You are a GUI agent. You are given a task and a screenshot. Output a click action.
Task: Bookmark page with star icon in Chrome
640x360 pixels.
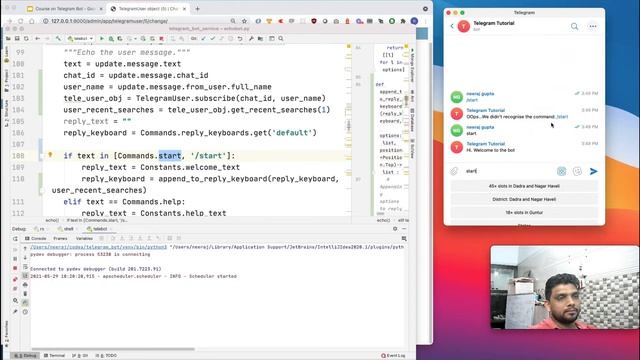(x=244, y=21)
